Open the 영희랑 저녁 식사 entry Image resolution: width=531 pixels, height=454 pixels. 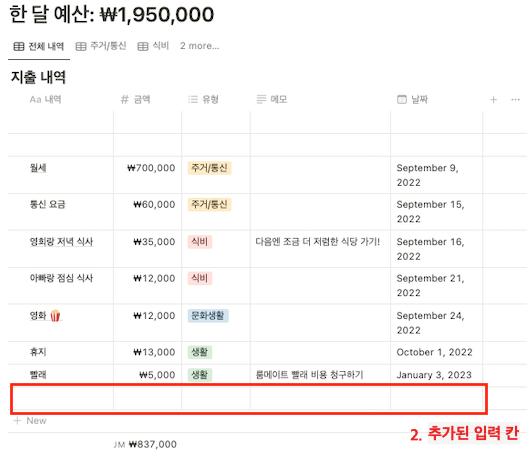point(61,242)
